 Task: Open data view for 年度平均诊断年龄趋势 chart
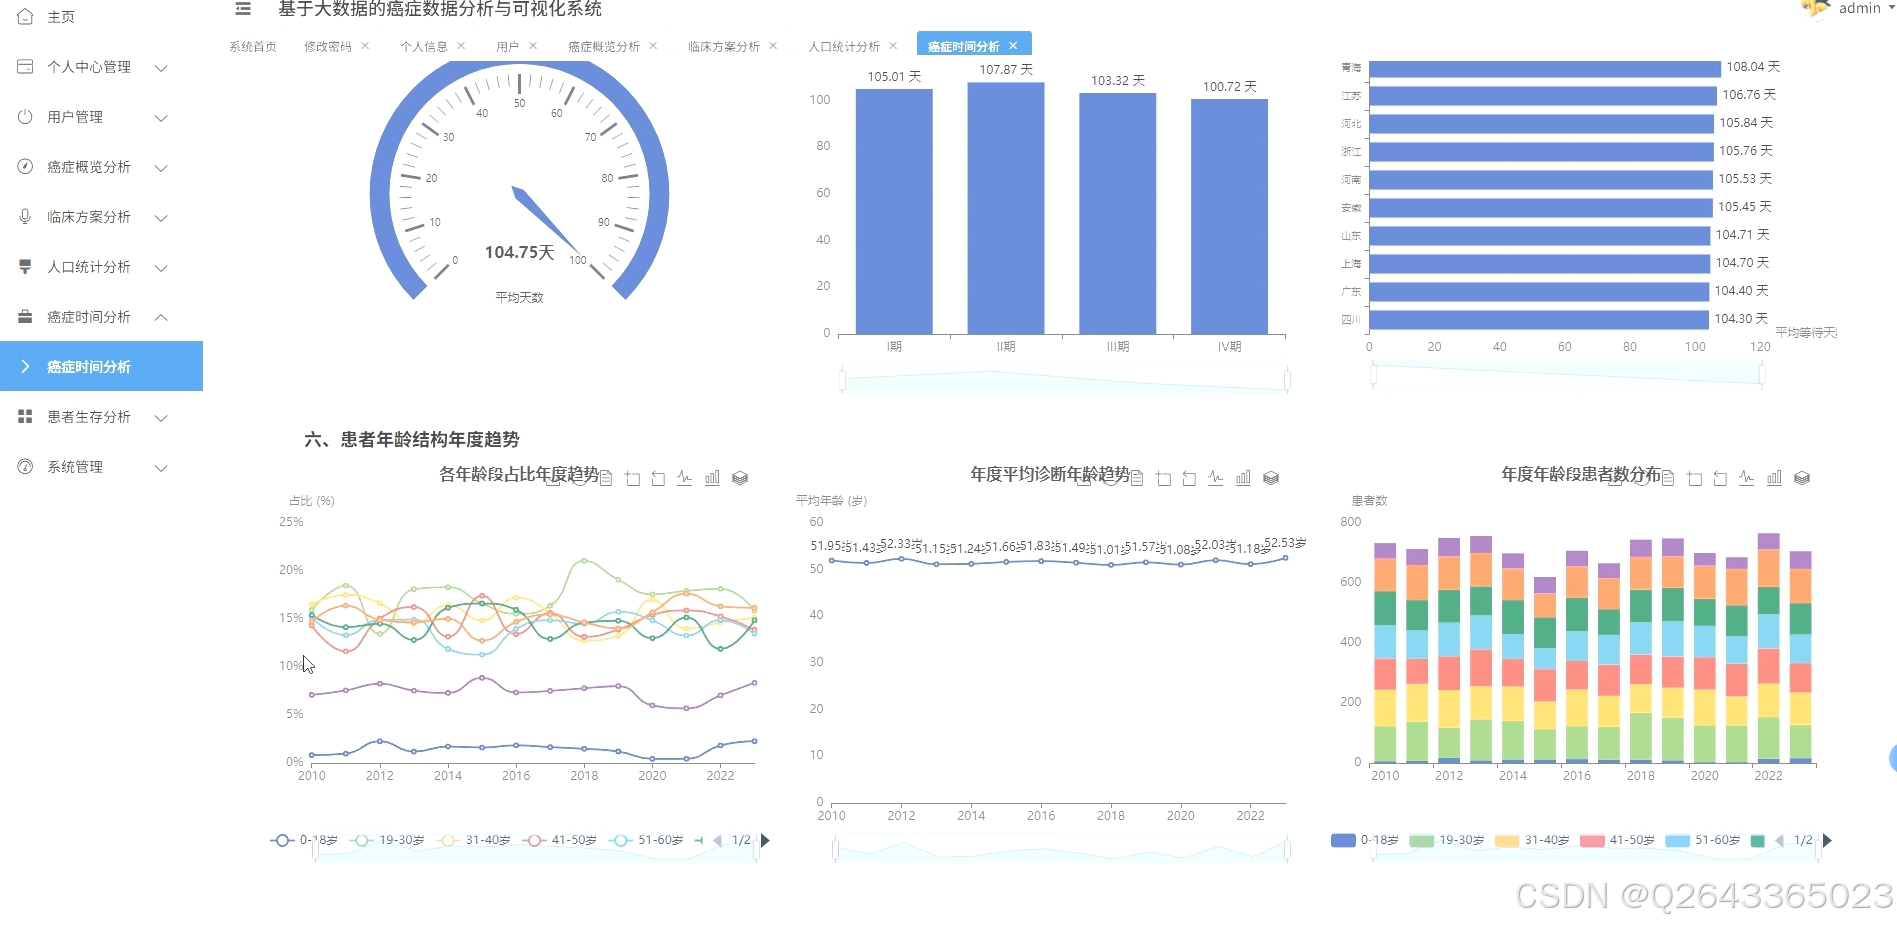click(x=1137, y=478)
